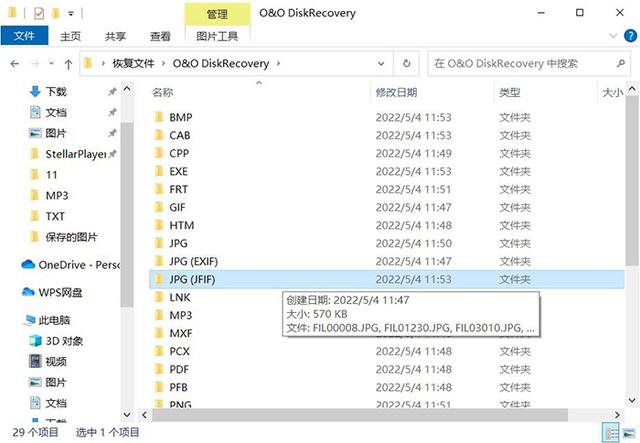Refresh the current folder

407,64
